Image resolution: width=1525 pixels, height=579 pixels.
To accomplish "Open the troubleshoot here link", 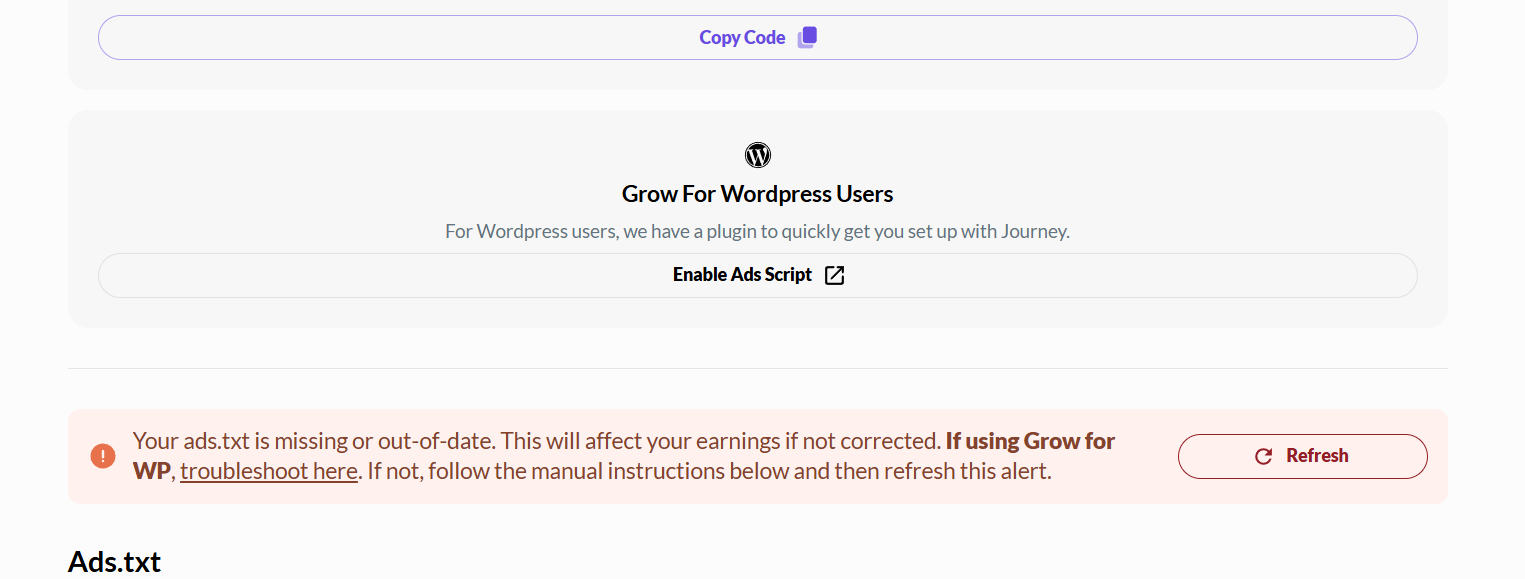I will point(269,471).
